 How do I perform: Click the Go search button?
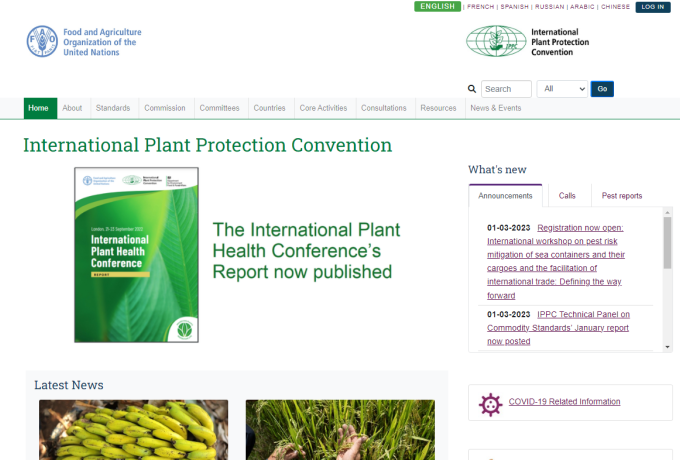pos(602,89)
